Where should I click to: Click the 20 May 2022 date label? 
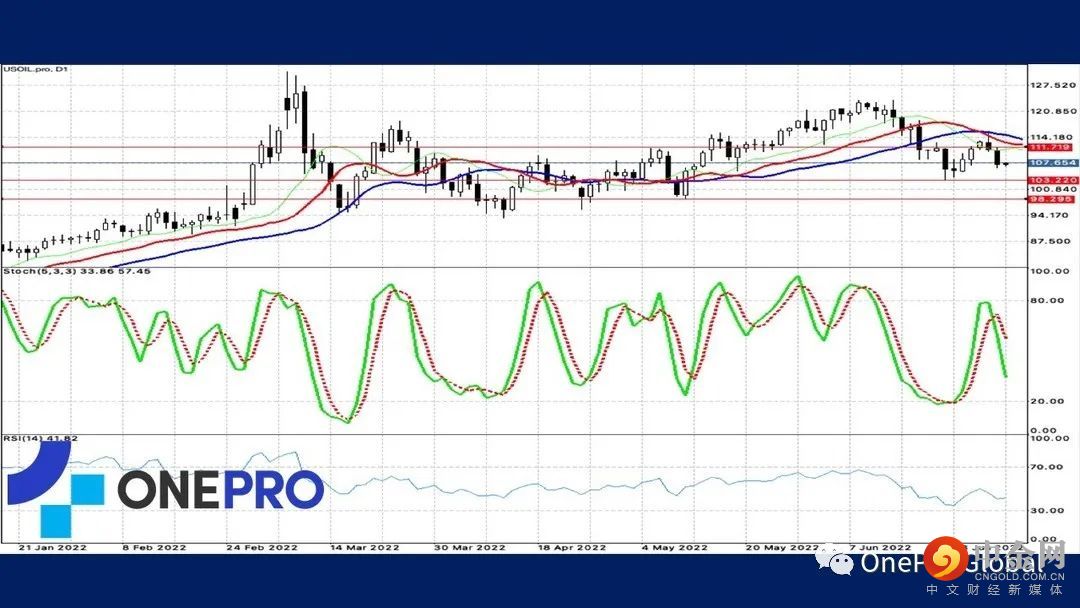tap(782, 547)
